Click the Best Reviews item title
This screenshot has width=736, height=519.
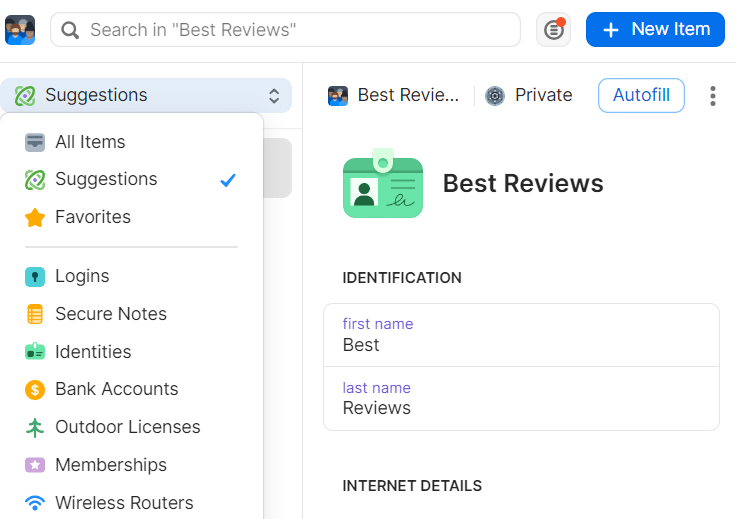click(x=523, y=183)
